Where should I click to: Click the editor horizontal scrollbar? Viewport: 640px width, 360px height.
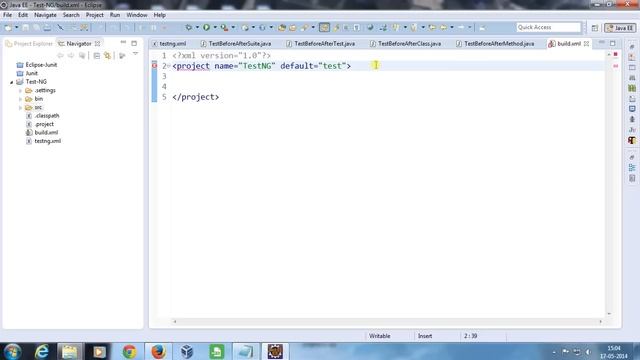387,322
